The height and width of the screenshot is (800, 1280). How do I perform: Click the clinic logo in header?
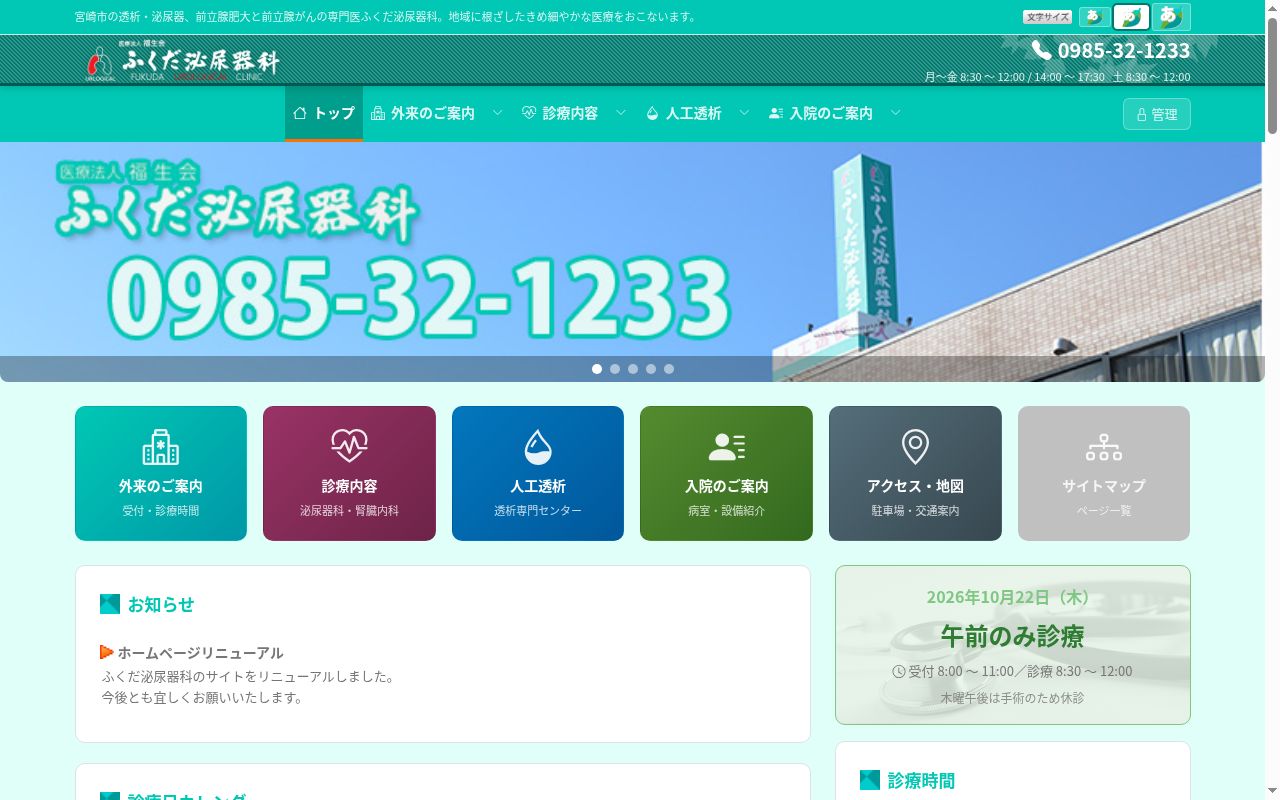pos(182,61)
